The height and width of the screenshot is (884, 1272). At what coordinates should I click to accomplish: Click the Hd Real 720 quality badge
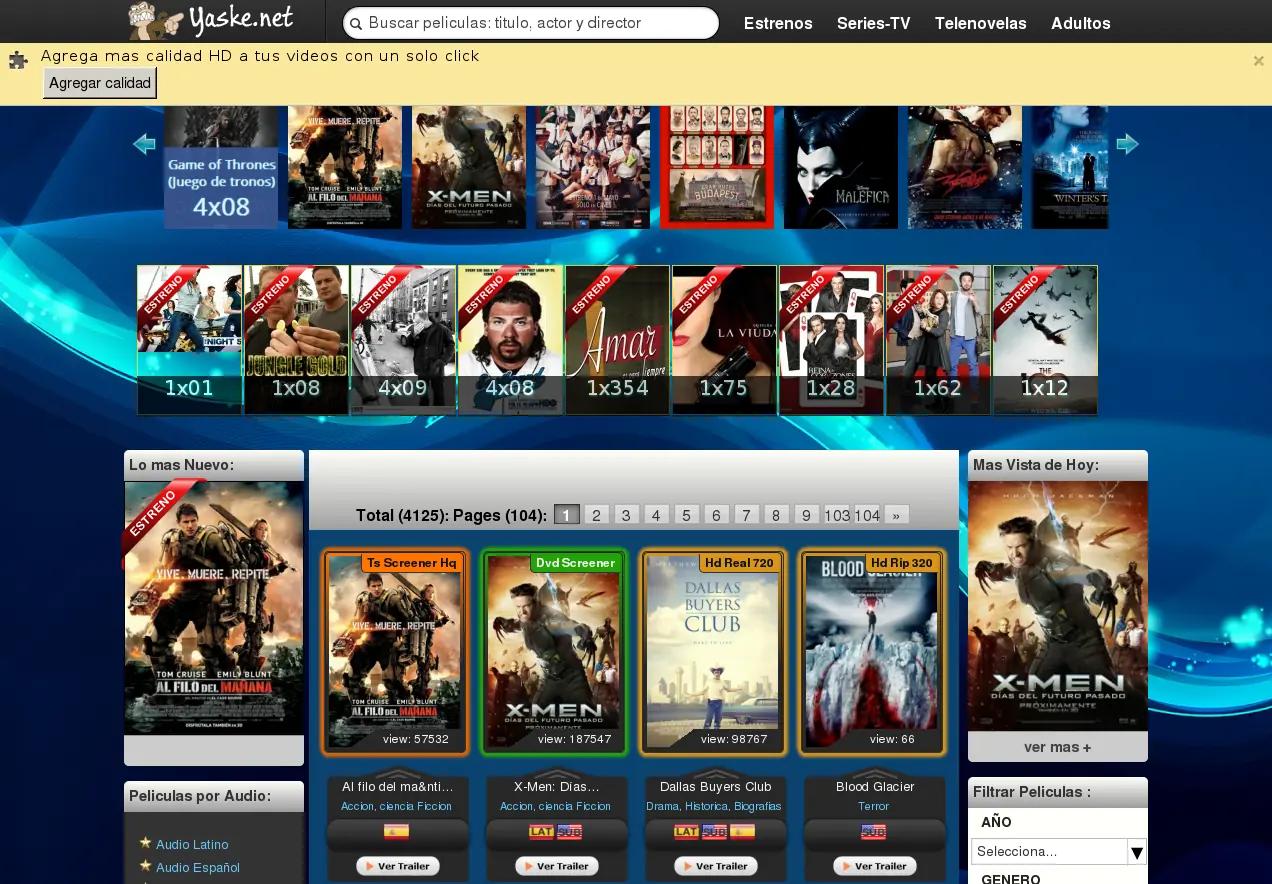pos(739,563)
